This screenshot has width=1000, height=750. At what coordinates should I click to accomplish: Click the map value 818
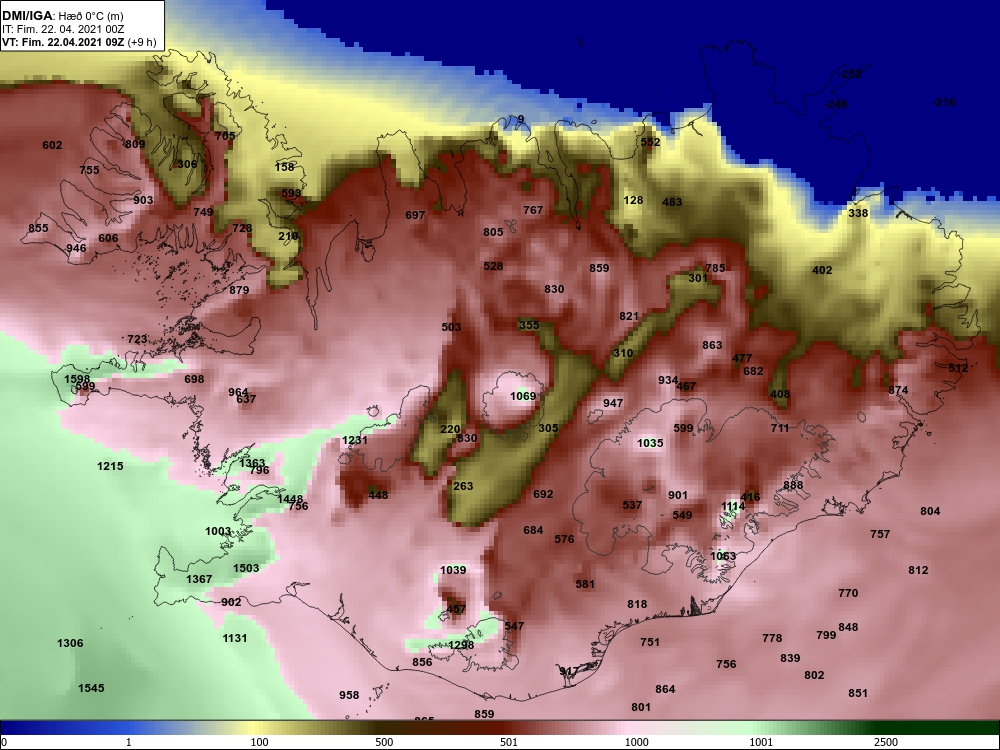(x=637, y=605)
